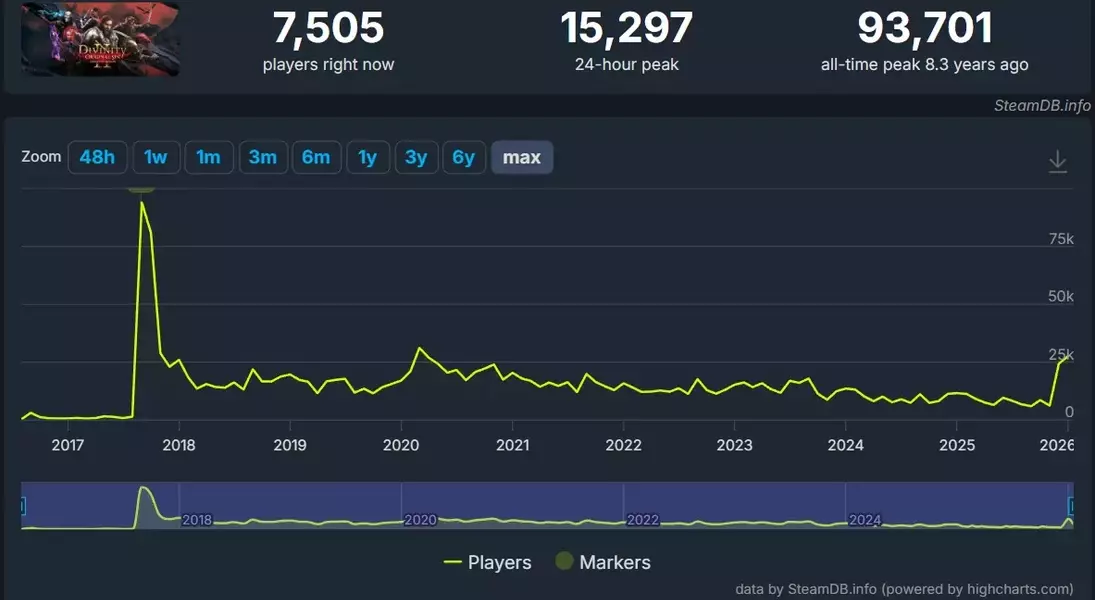1095x600 pixels.
Task: Click the green Markers legend circle
Action: click(x=564, y=562)
